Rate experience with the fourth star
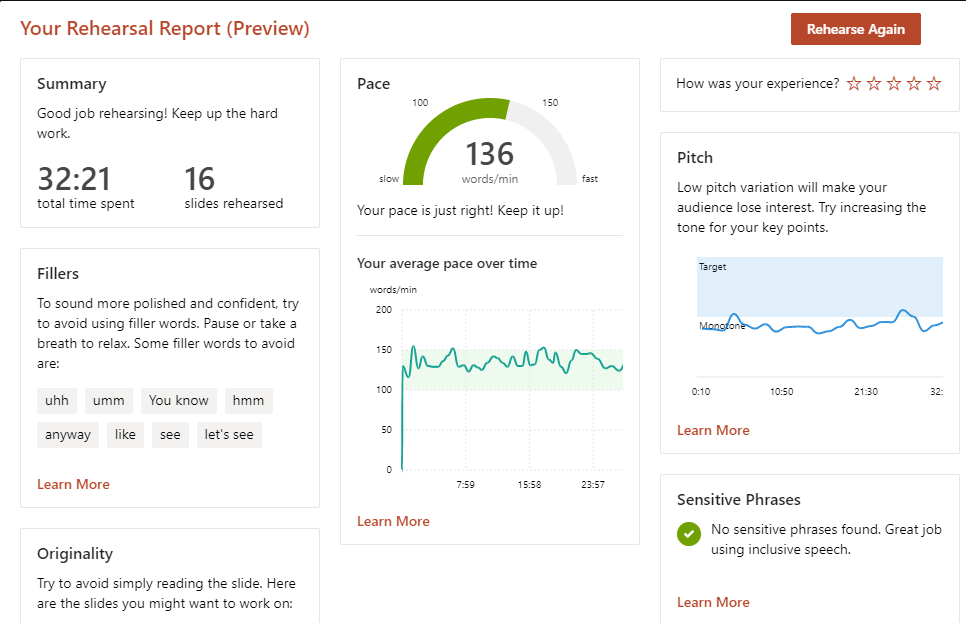Screen dimensions: 975x623 pos(914,84)
